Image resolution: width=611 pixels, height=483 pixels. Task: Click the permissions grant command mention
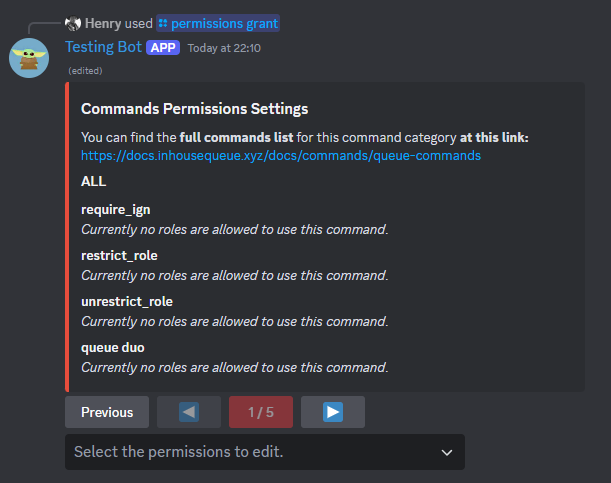coord(218,23)
